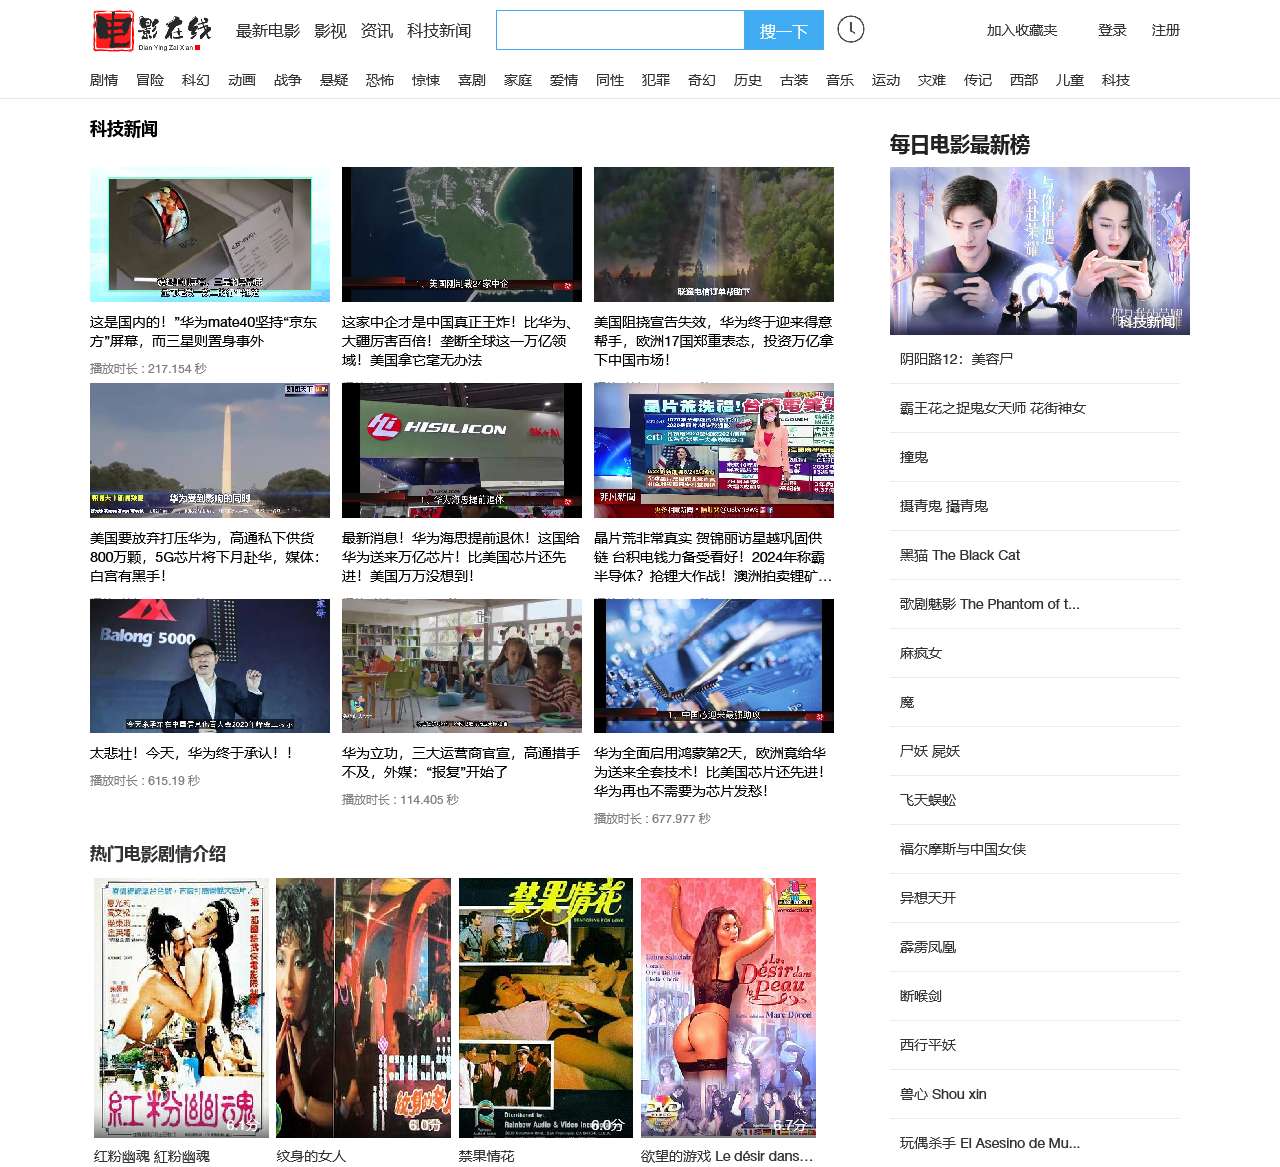Open 霸王花之捉鬼女天师 in ranking list

(993, 408)
